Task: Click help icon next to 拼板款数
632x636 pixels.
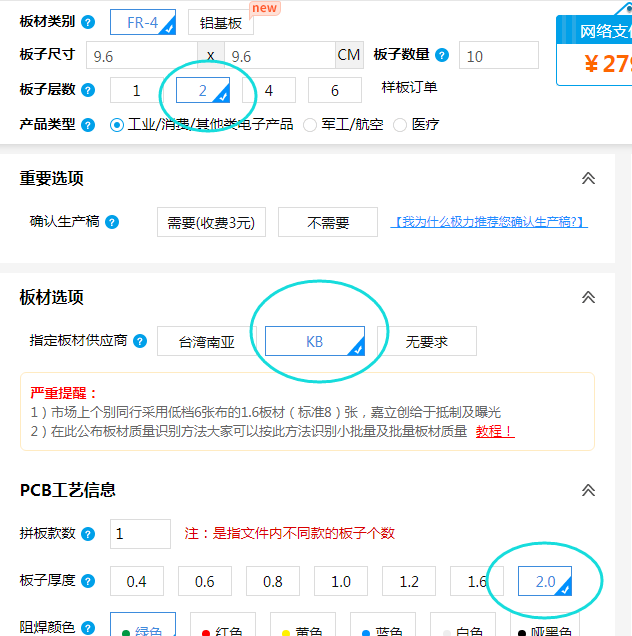Action: click(89, 534)
